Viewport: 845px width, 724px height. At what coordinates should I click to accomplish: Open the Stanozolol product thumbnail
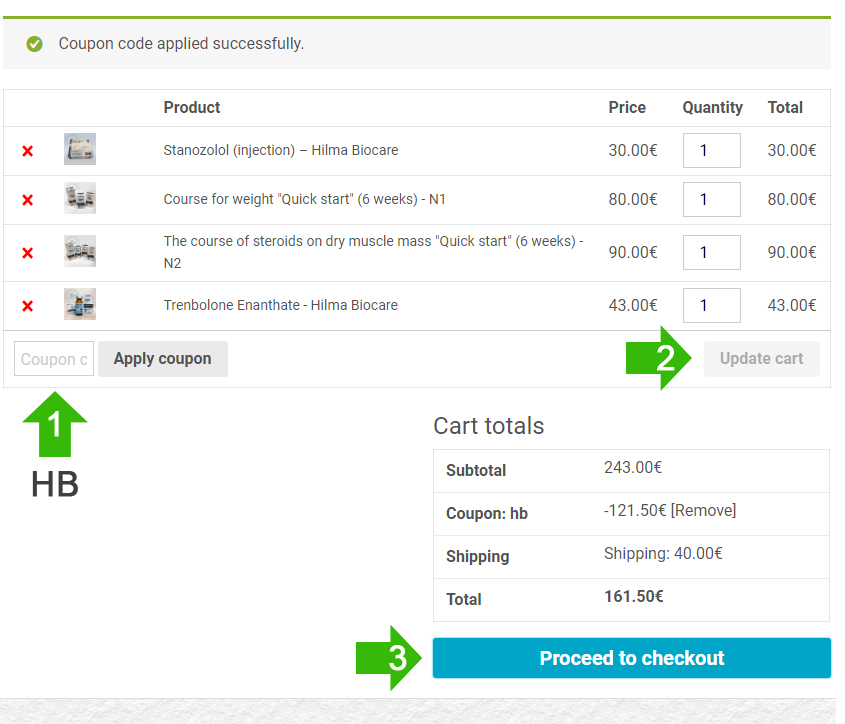pos(80,150)
